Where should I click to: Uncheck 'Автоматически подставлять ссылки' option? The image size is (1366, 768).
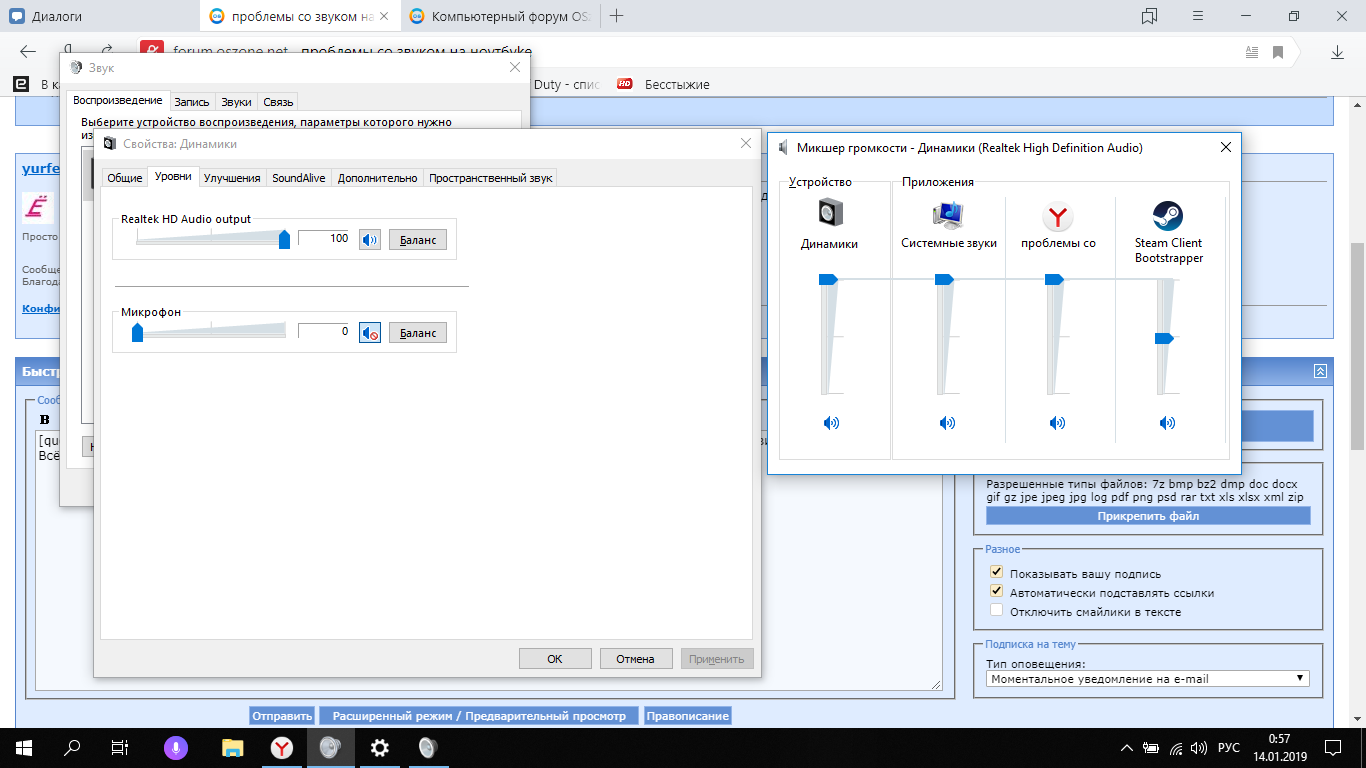(996, 591)
